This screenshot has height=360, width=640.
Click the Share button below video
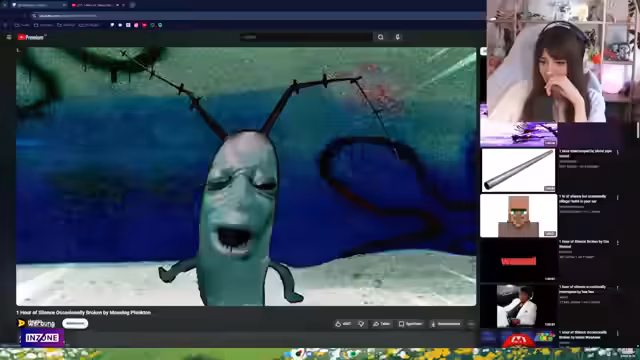coord(382,324)
